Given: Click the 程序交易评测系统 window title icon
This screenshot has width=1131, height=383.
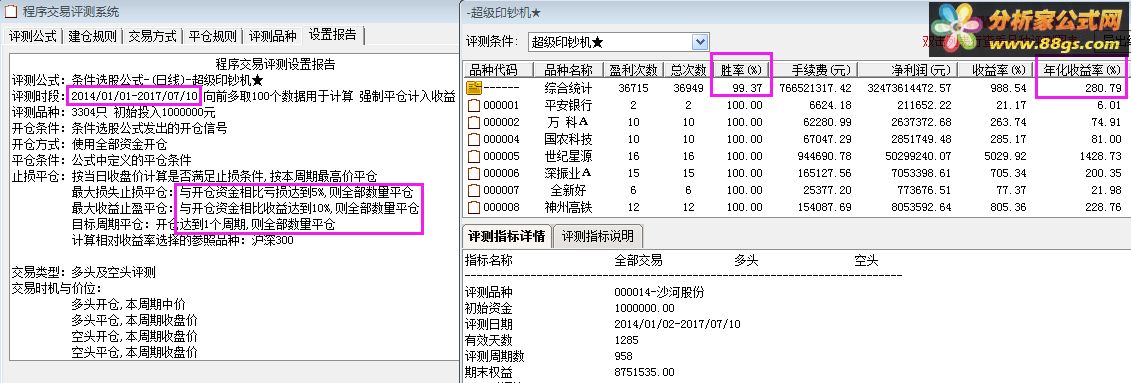Looking at the screenshot, I should pyautogui.click(x=12, y=12).
